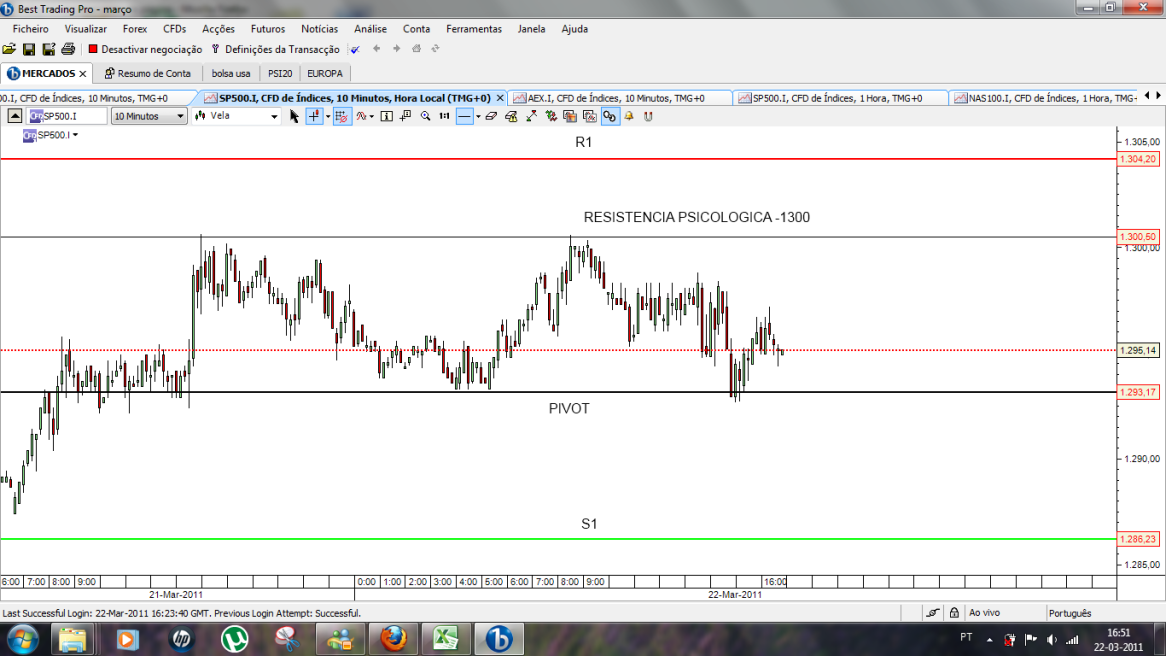This screenshot has height=656, width=1166.
Task: Select the horizontal line drawing tool
Action: point(464,116)
